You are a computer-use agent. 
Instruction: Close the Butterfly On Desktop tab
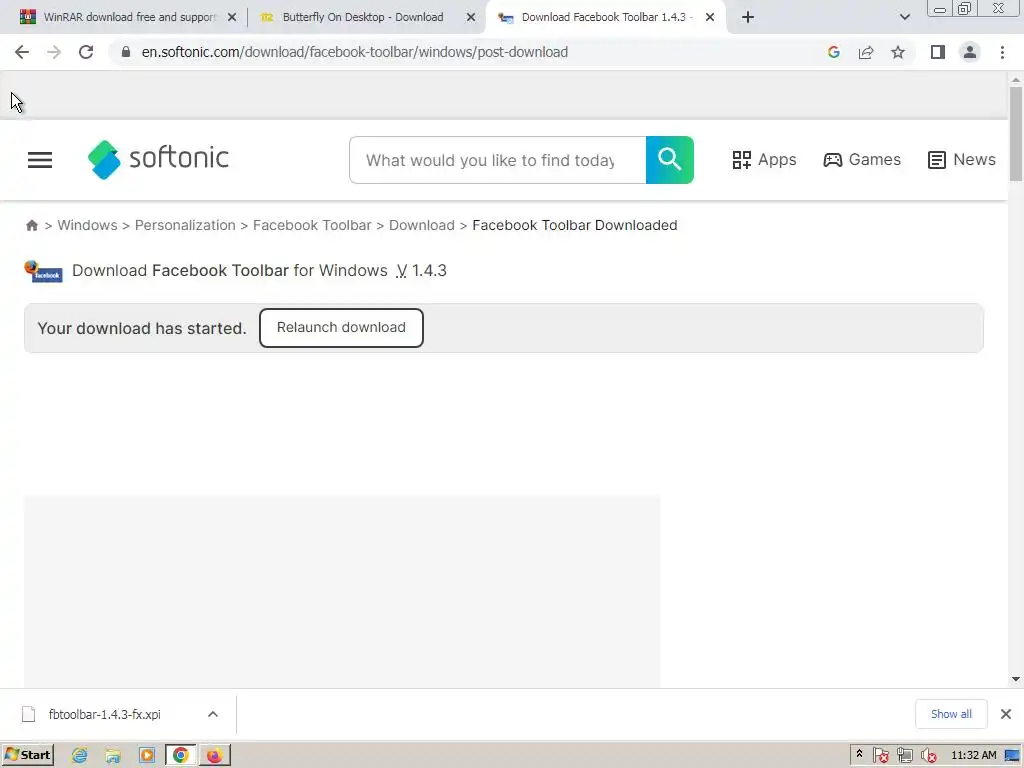471,18
